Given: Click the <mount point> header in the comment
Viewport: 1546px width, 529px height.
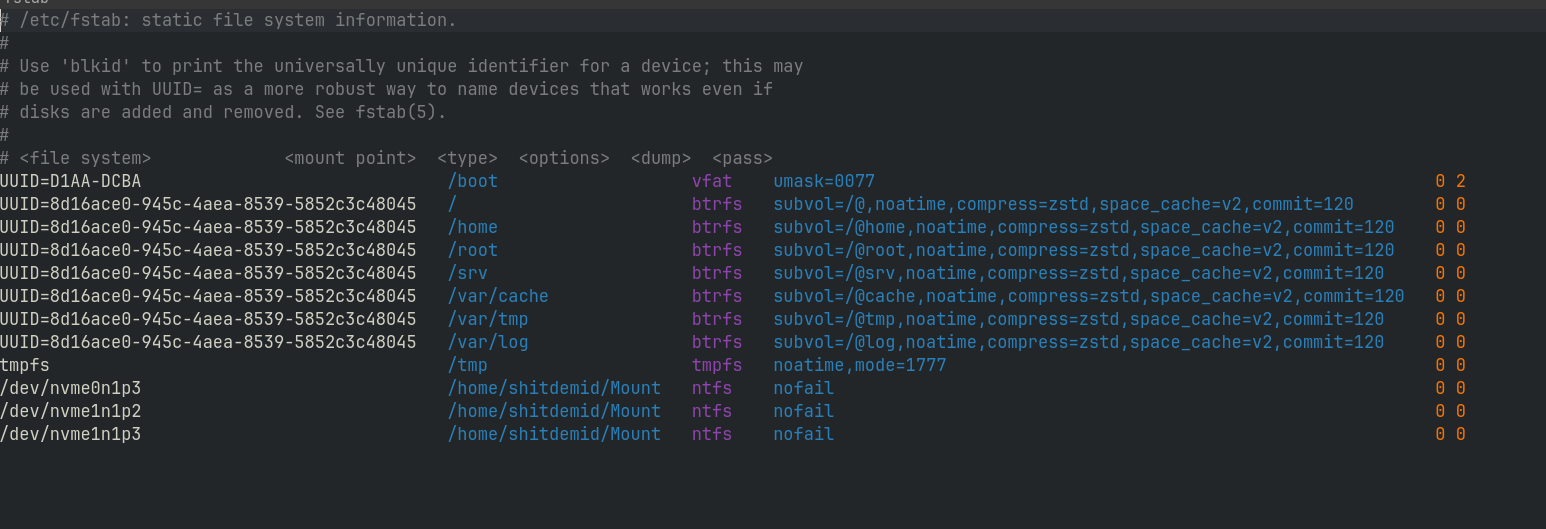Looking at the screenshot, I should point(350,158).
